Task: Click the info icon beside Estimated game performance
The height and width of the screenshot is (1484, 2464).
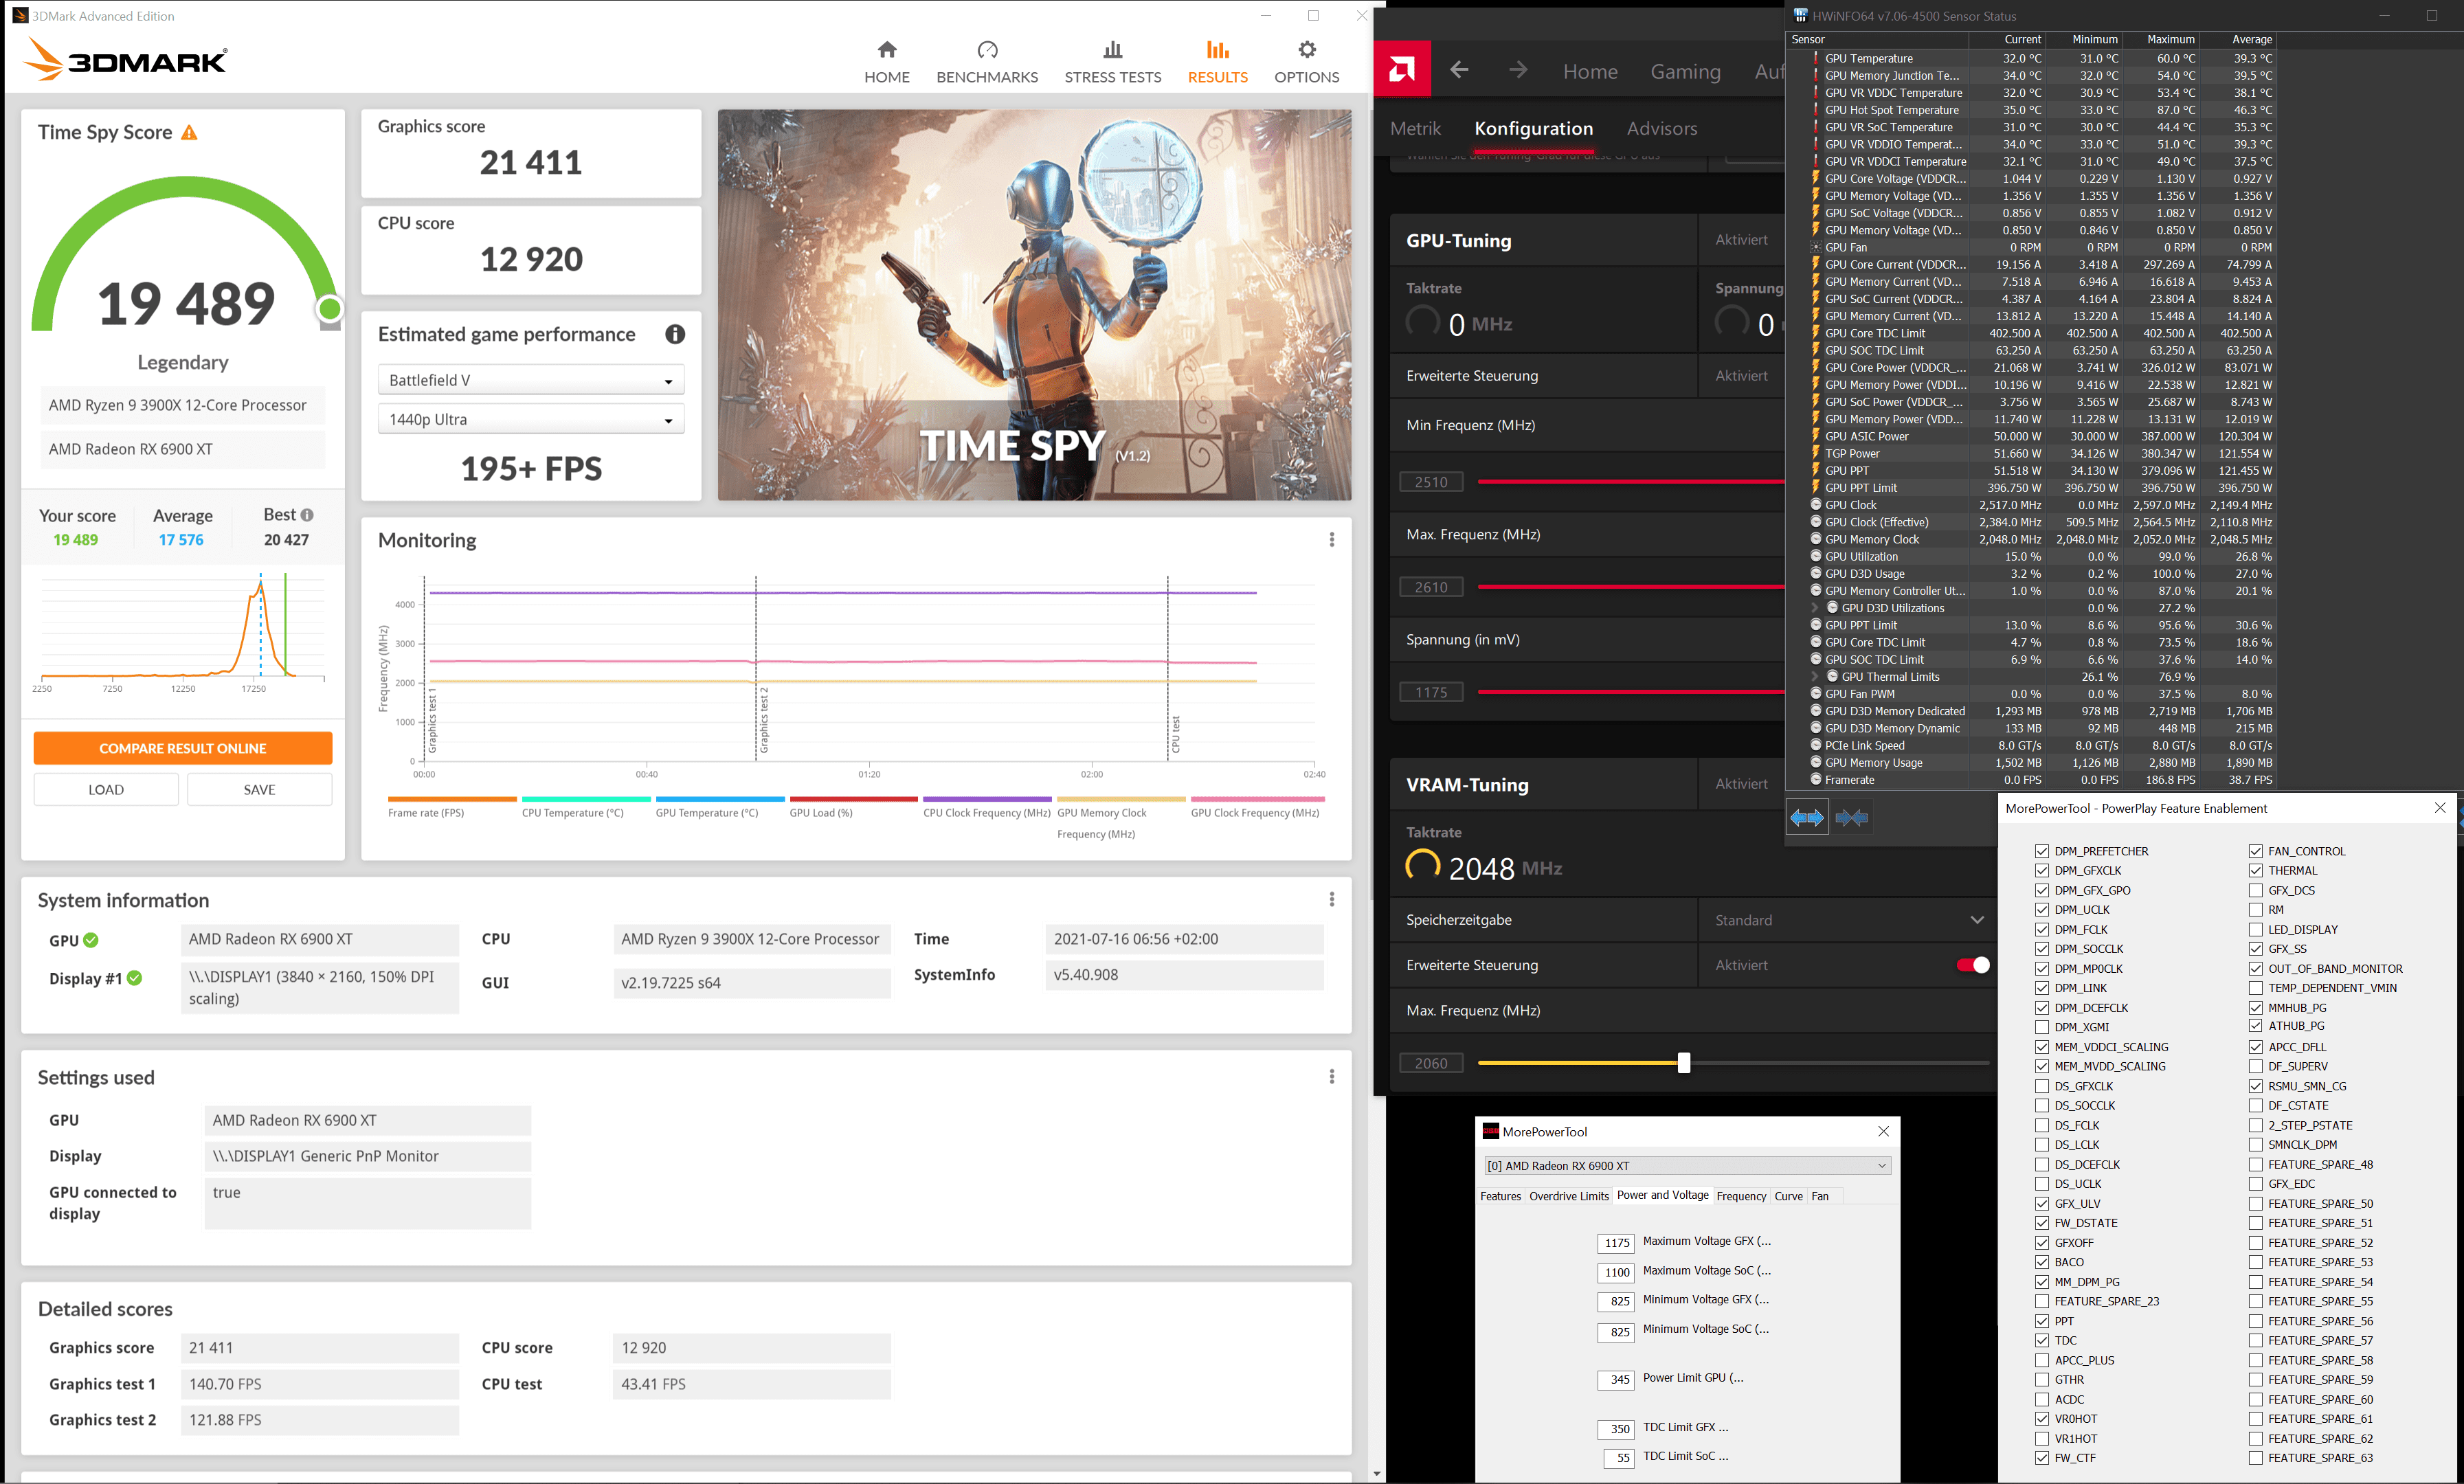Action: [675, 334]
